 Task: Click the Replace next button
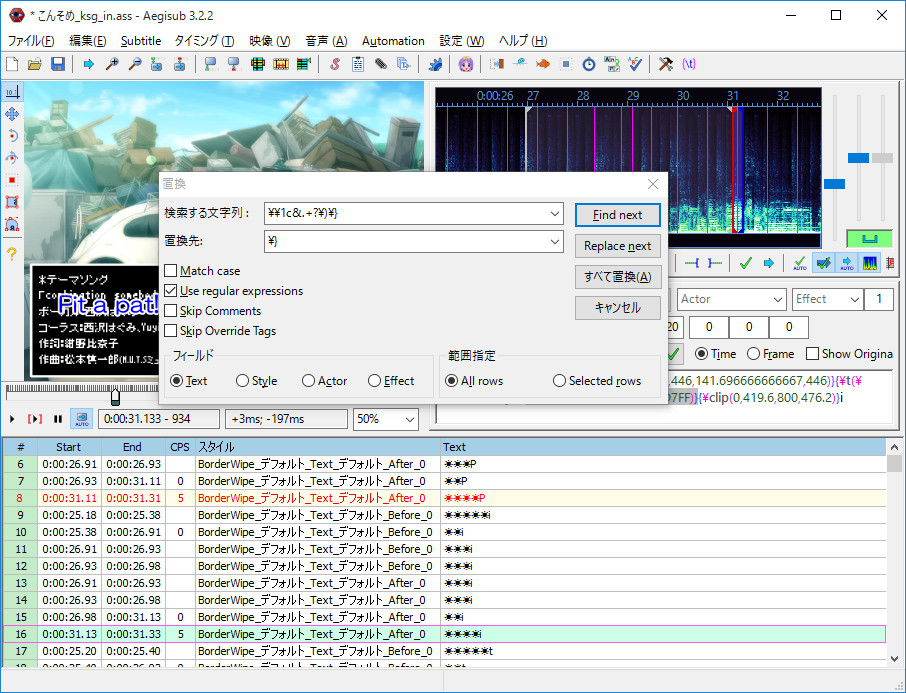[x=618, y=246]
